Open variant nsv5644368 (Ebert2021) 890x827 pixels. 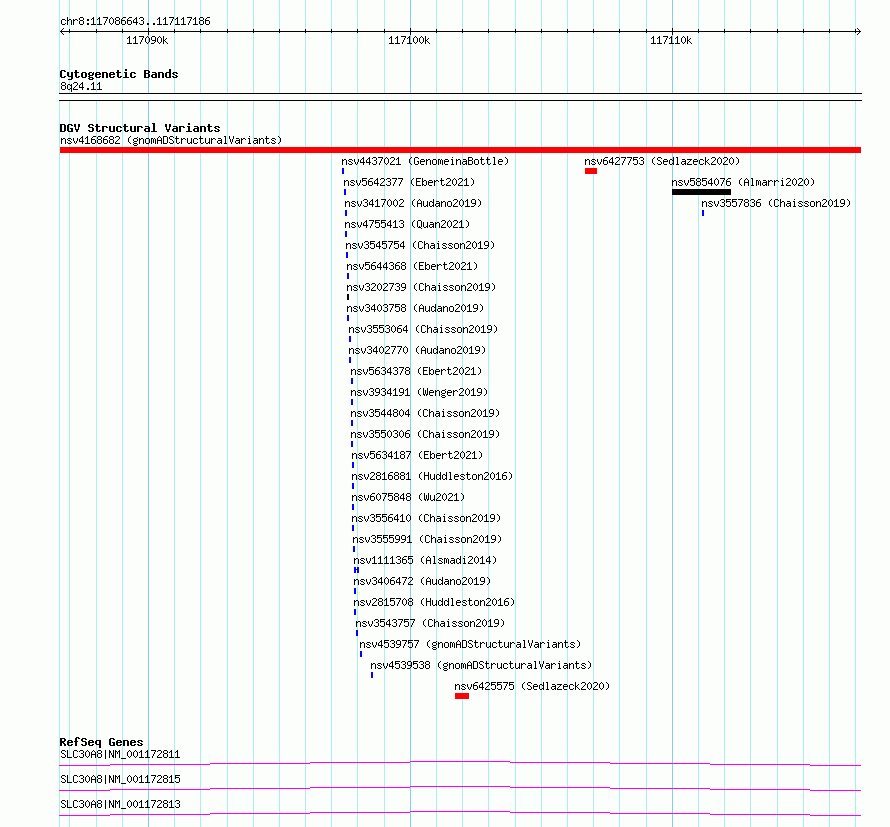[x=412, y=266]
